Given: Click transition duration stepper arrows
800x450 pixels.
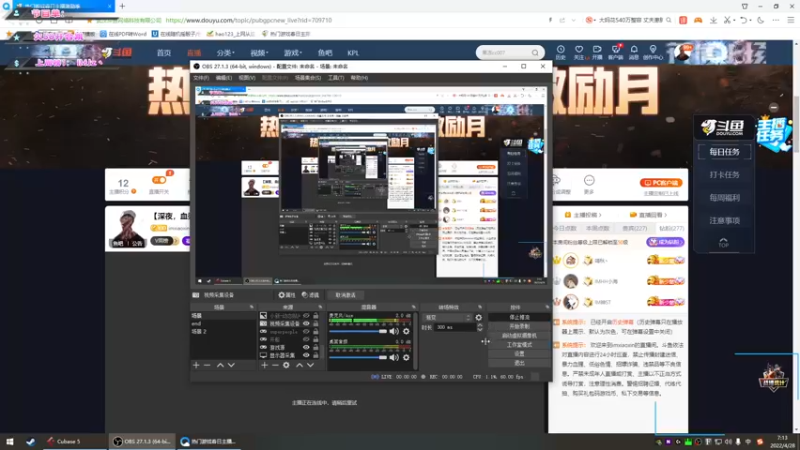Looking at the screenshot, I should tap(480, 328).
